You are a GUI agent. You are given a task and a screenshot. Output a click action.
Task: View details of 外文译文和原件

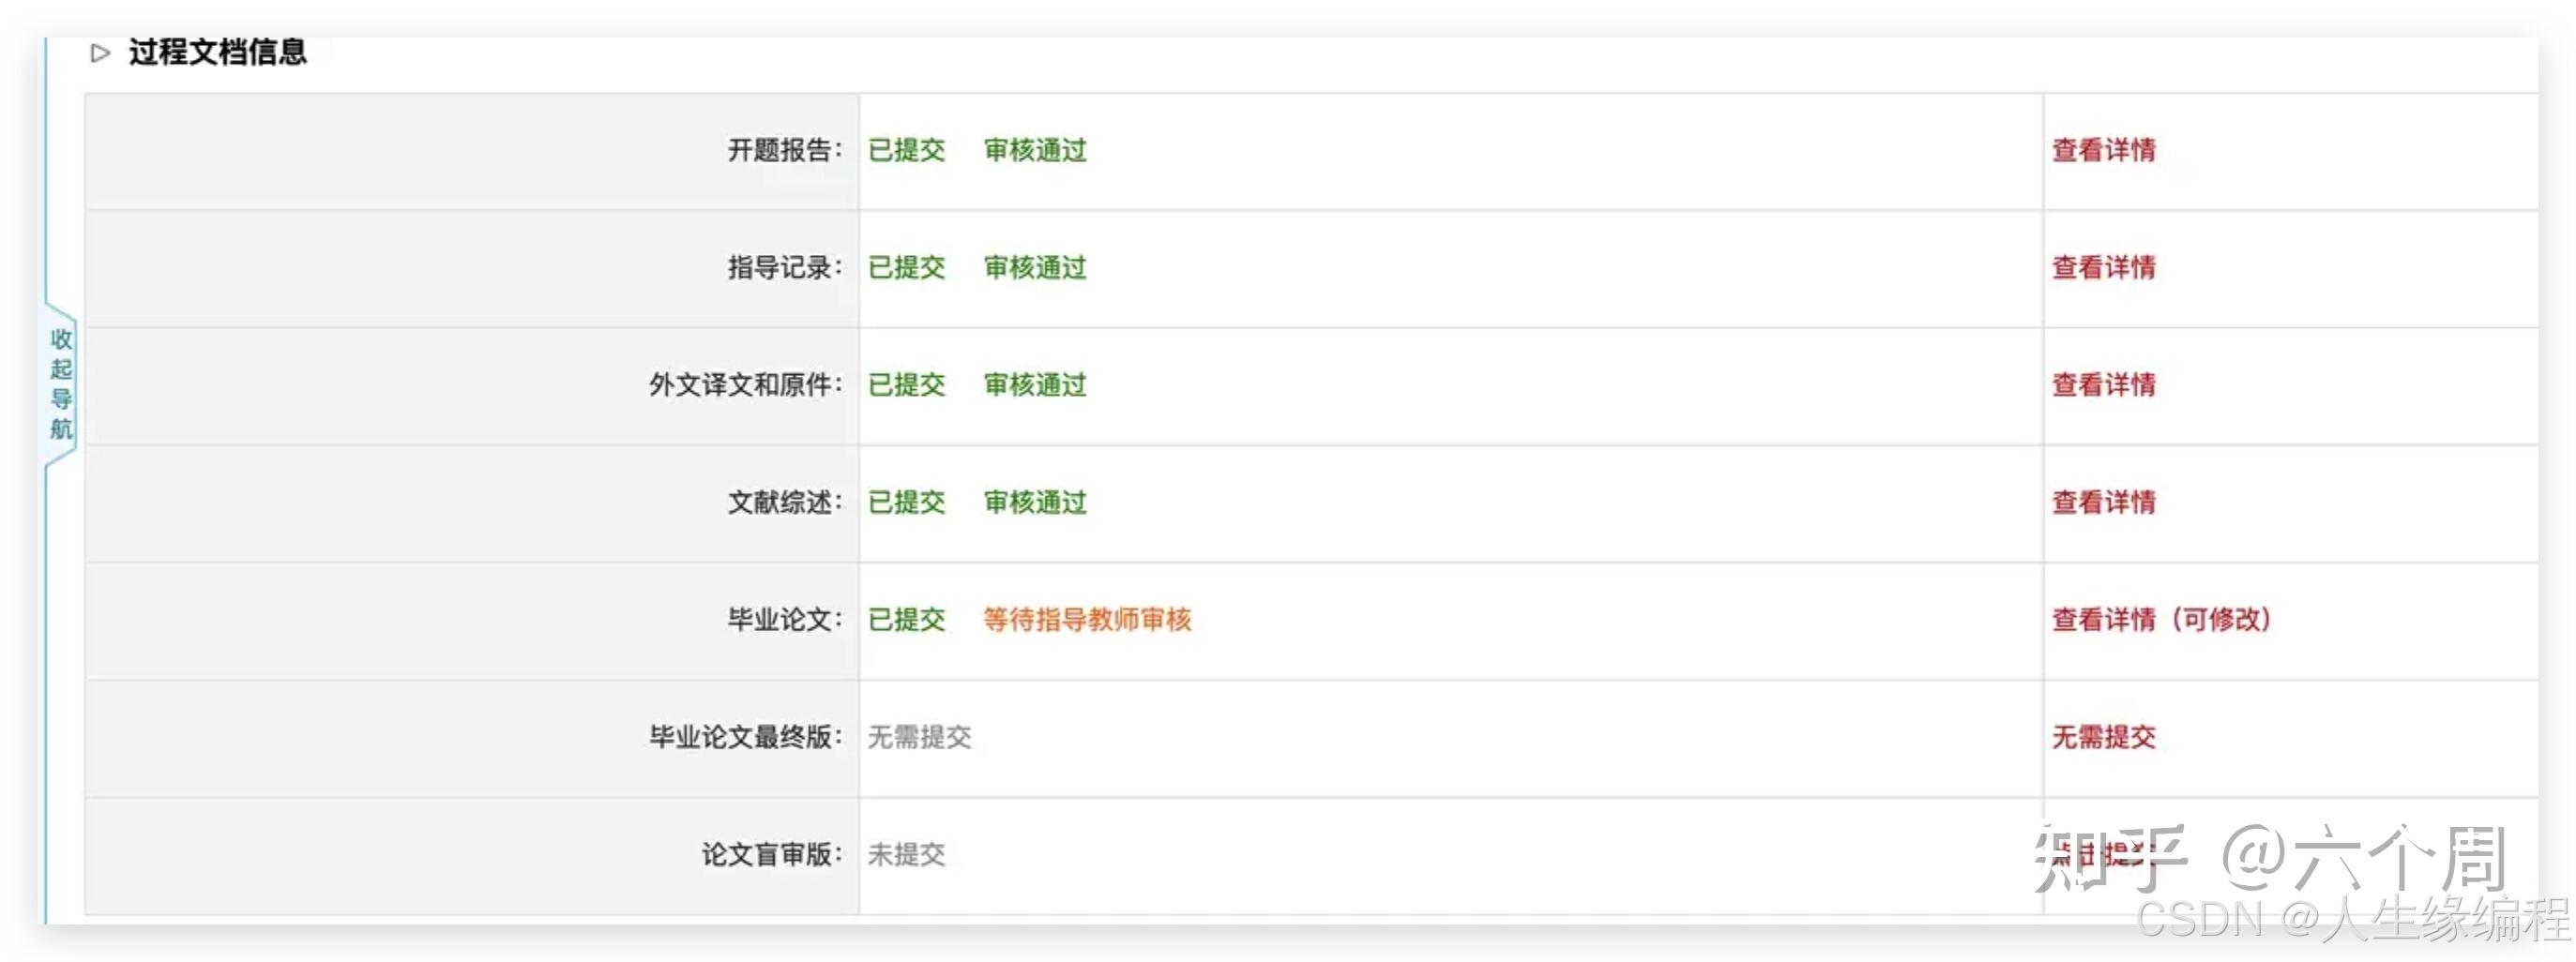click(x=2103, y=384)
